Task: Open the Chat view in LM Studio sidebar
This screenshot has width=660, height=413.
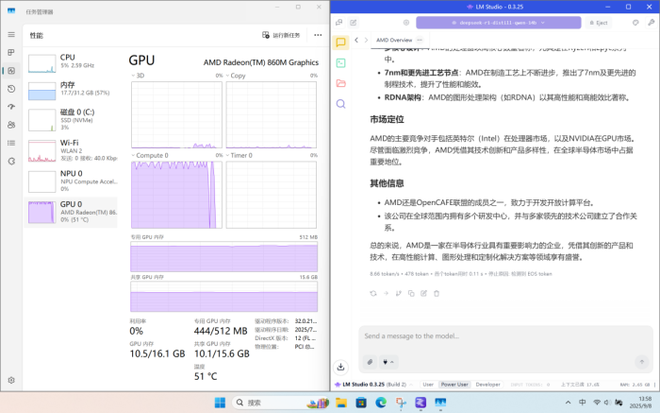Action: tap(341, 43)
